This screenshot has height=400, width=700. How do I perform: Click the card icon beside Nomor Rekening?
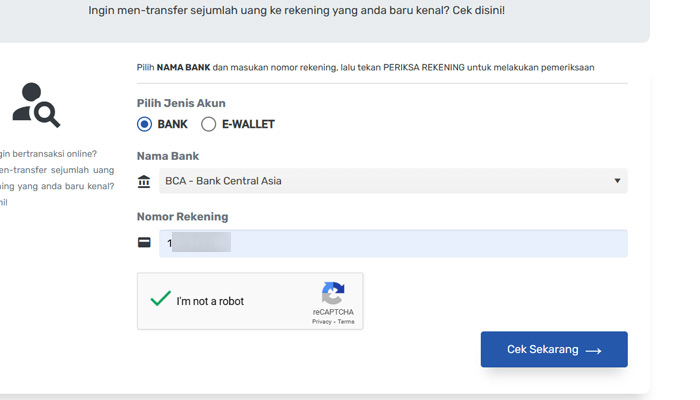click(x=144, y=242)
